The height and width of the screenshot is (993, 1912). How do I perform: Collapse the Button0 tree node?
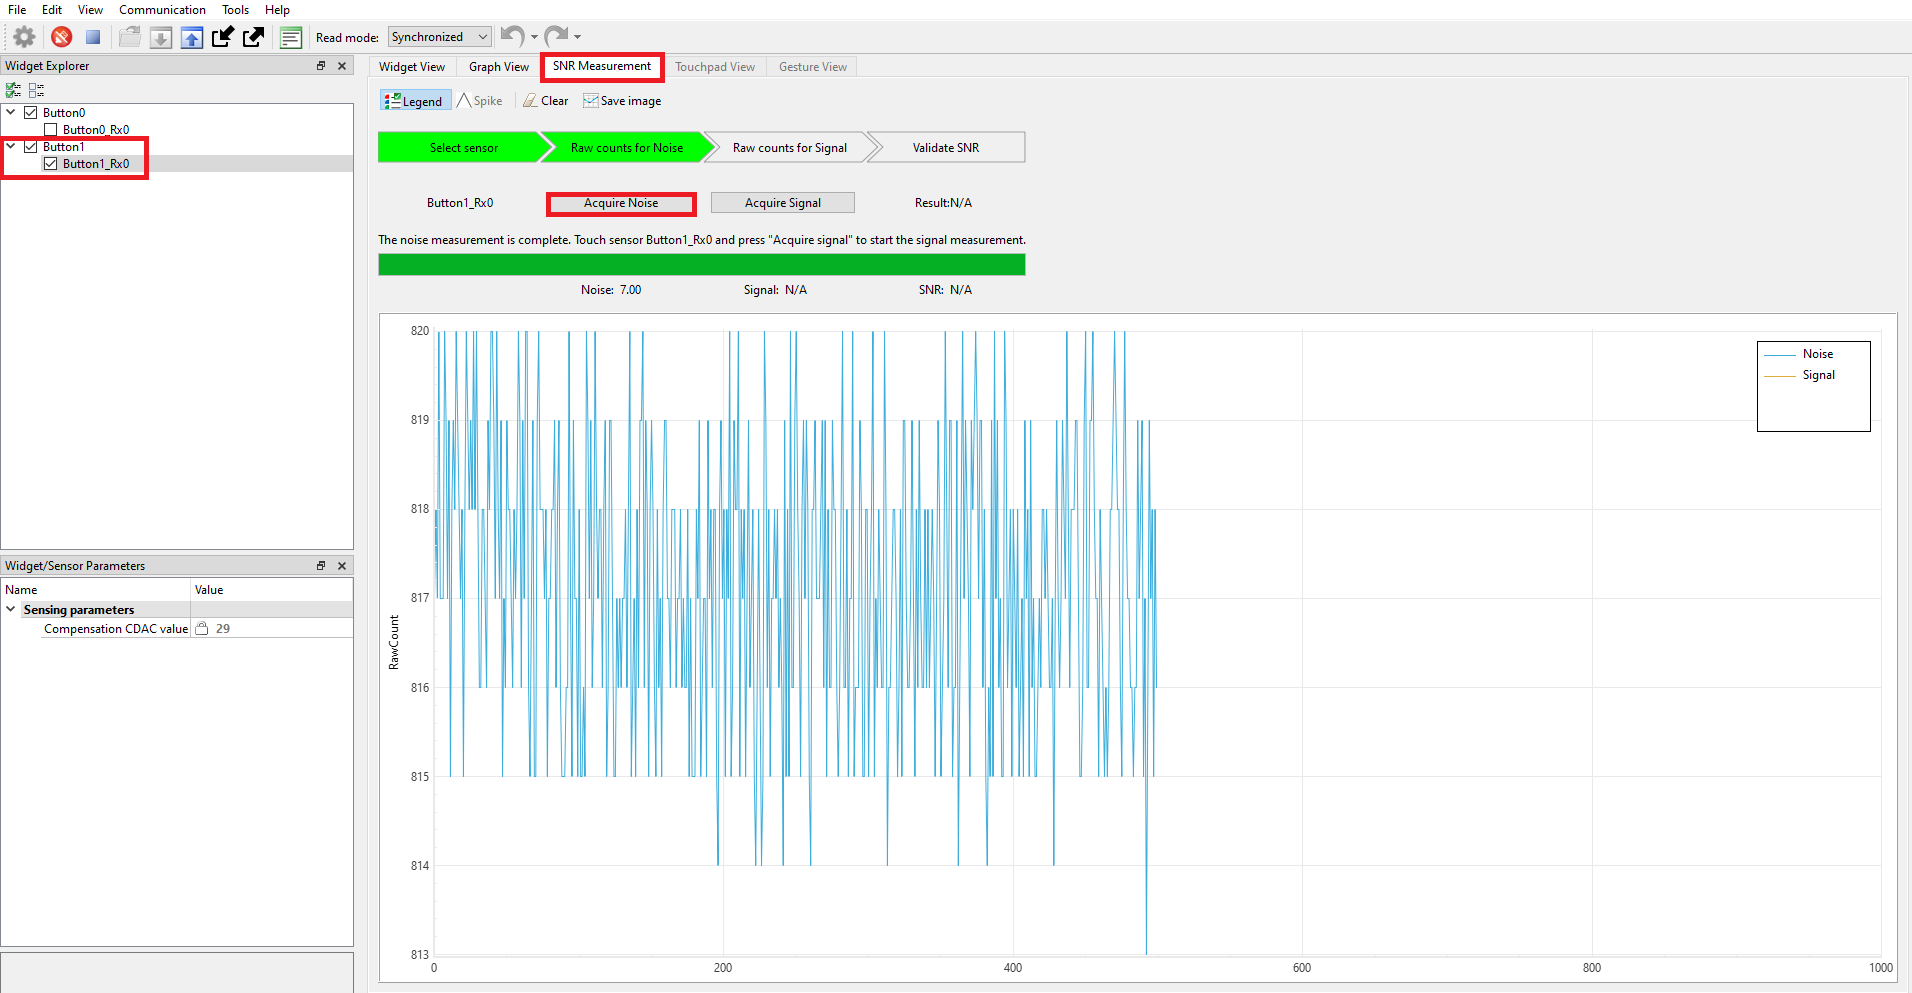pos(11,113)
